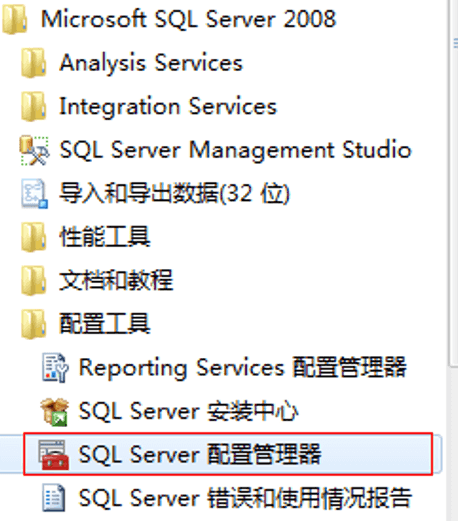Image resolution: width=458 pixels, height=521 pixels.
Task: Open 导入和导出数据(32 位) entry
Action: pos(155,194)
